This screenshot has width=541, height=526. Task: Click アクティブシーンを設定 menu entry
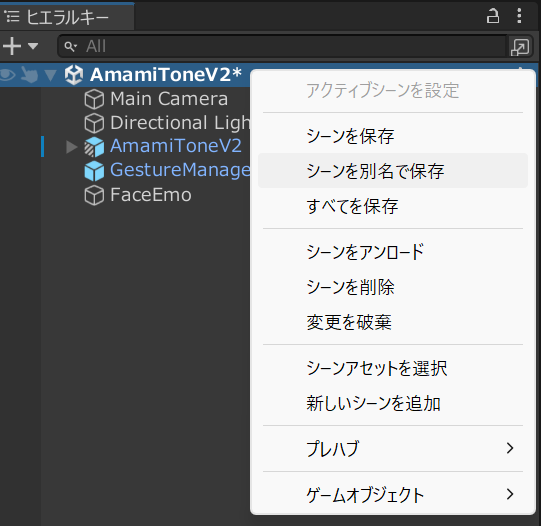[x=393, y=91]
